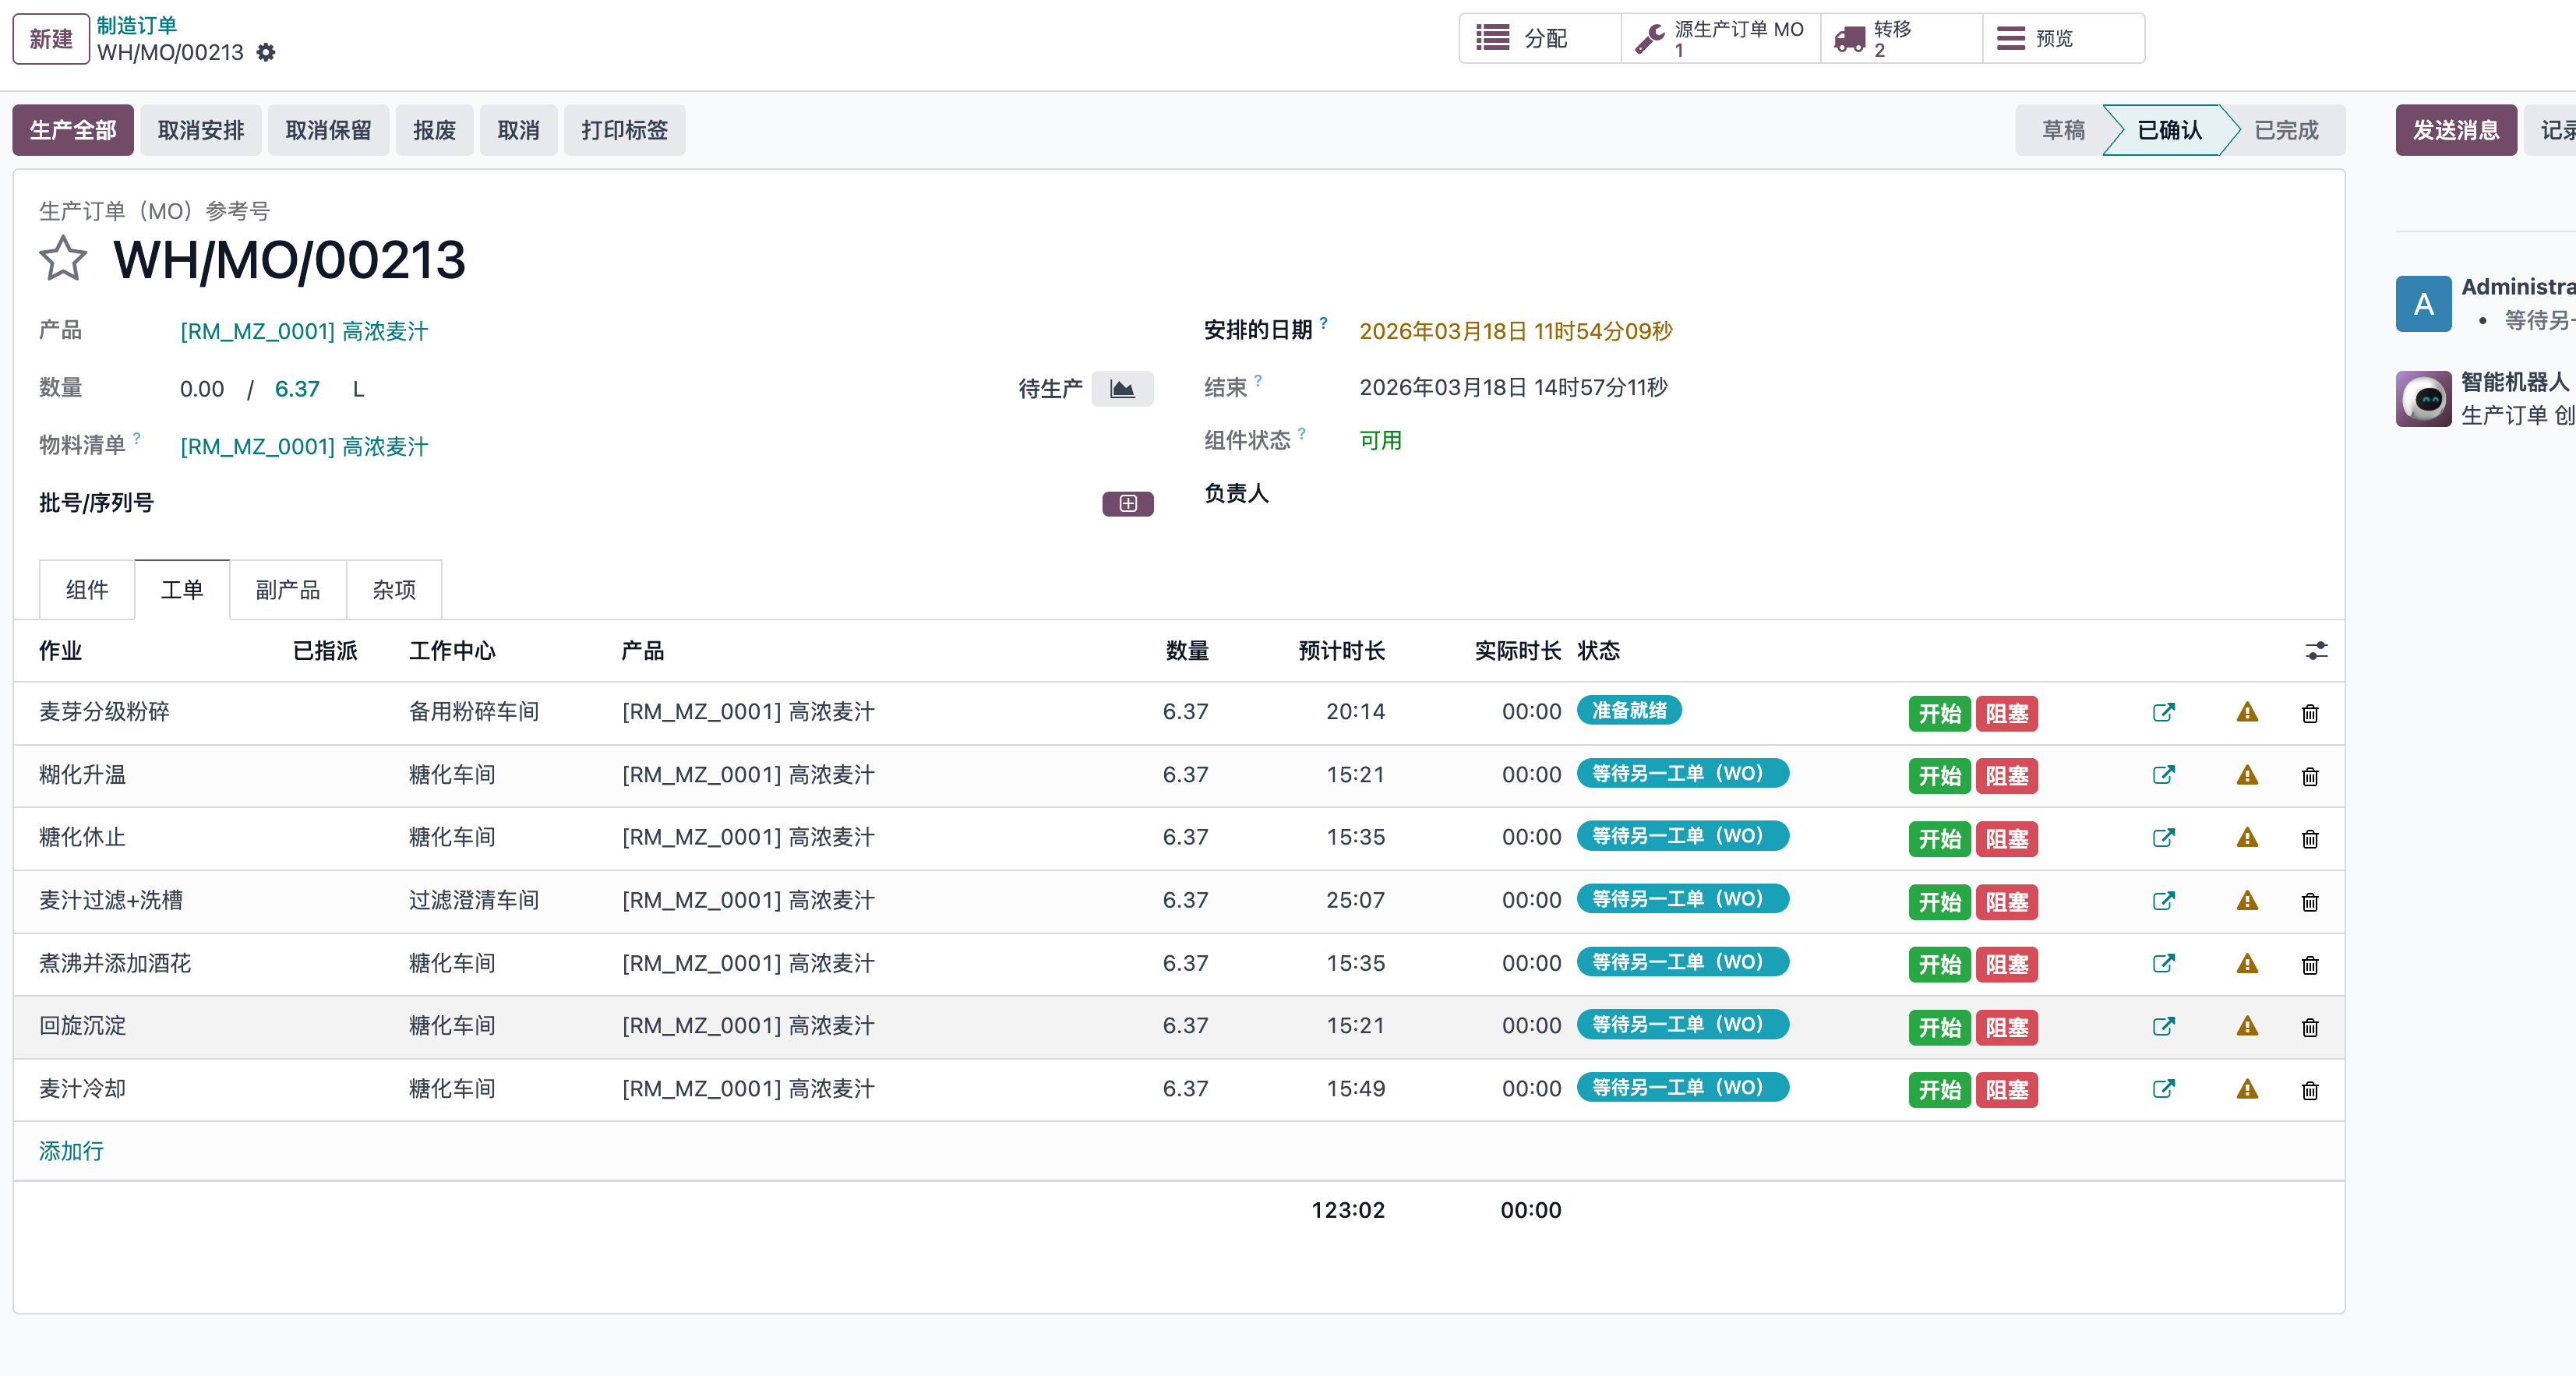Switch to the 组件 tab

(x=87, y=590)
